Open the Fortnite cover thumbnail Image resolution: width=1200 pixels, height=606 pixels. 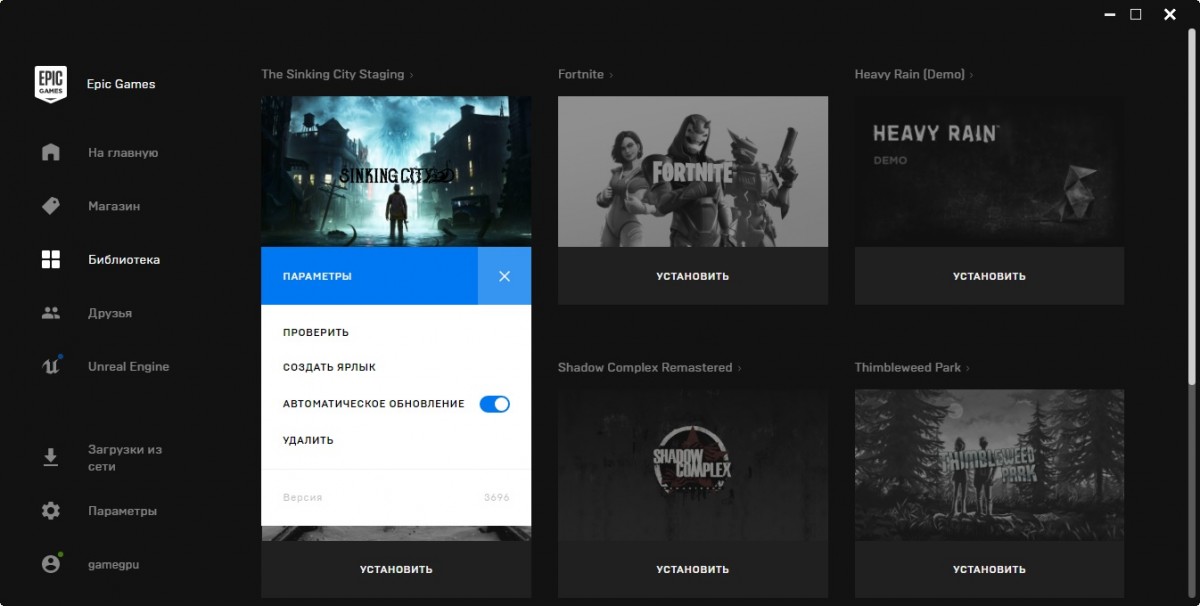coord(693,171)
